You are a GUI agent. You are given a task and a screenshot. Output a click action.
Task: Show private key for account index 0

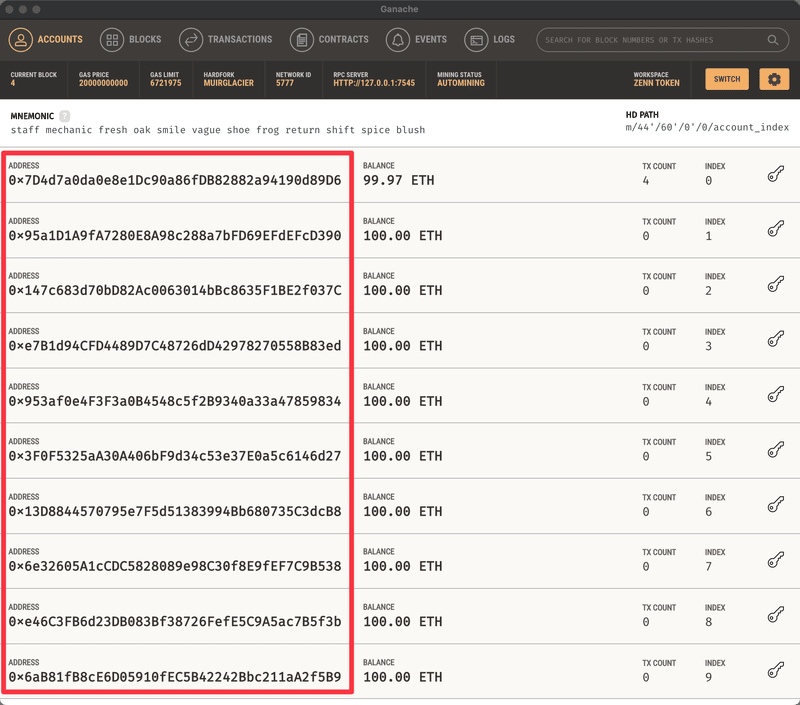[776, 174]
